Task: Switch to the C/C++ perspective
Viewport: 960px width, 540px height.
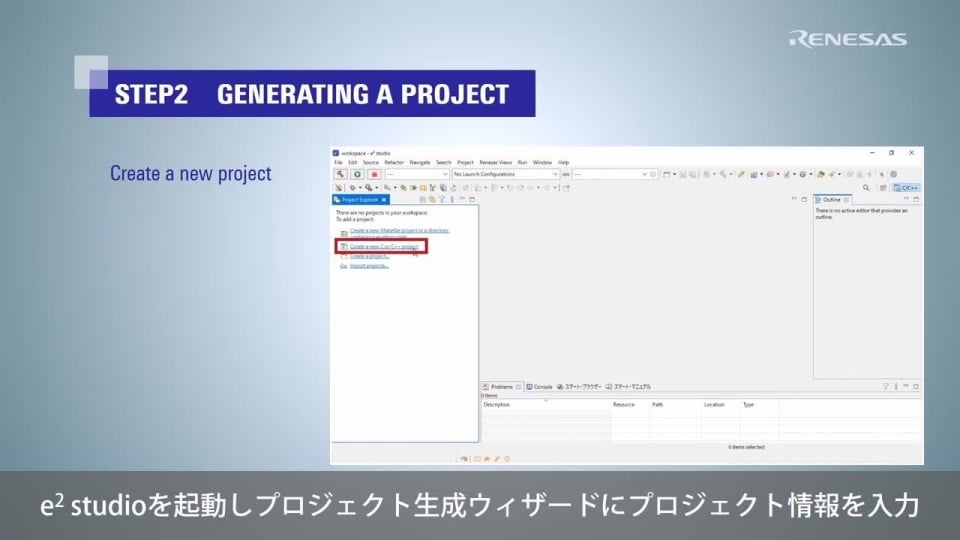Action: (906, 188)
